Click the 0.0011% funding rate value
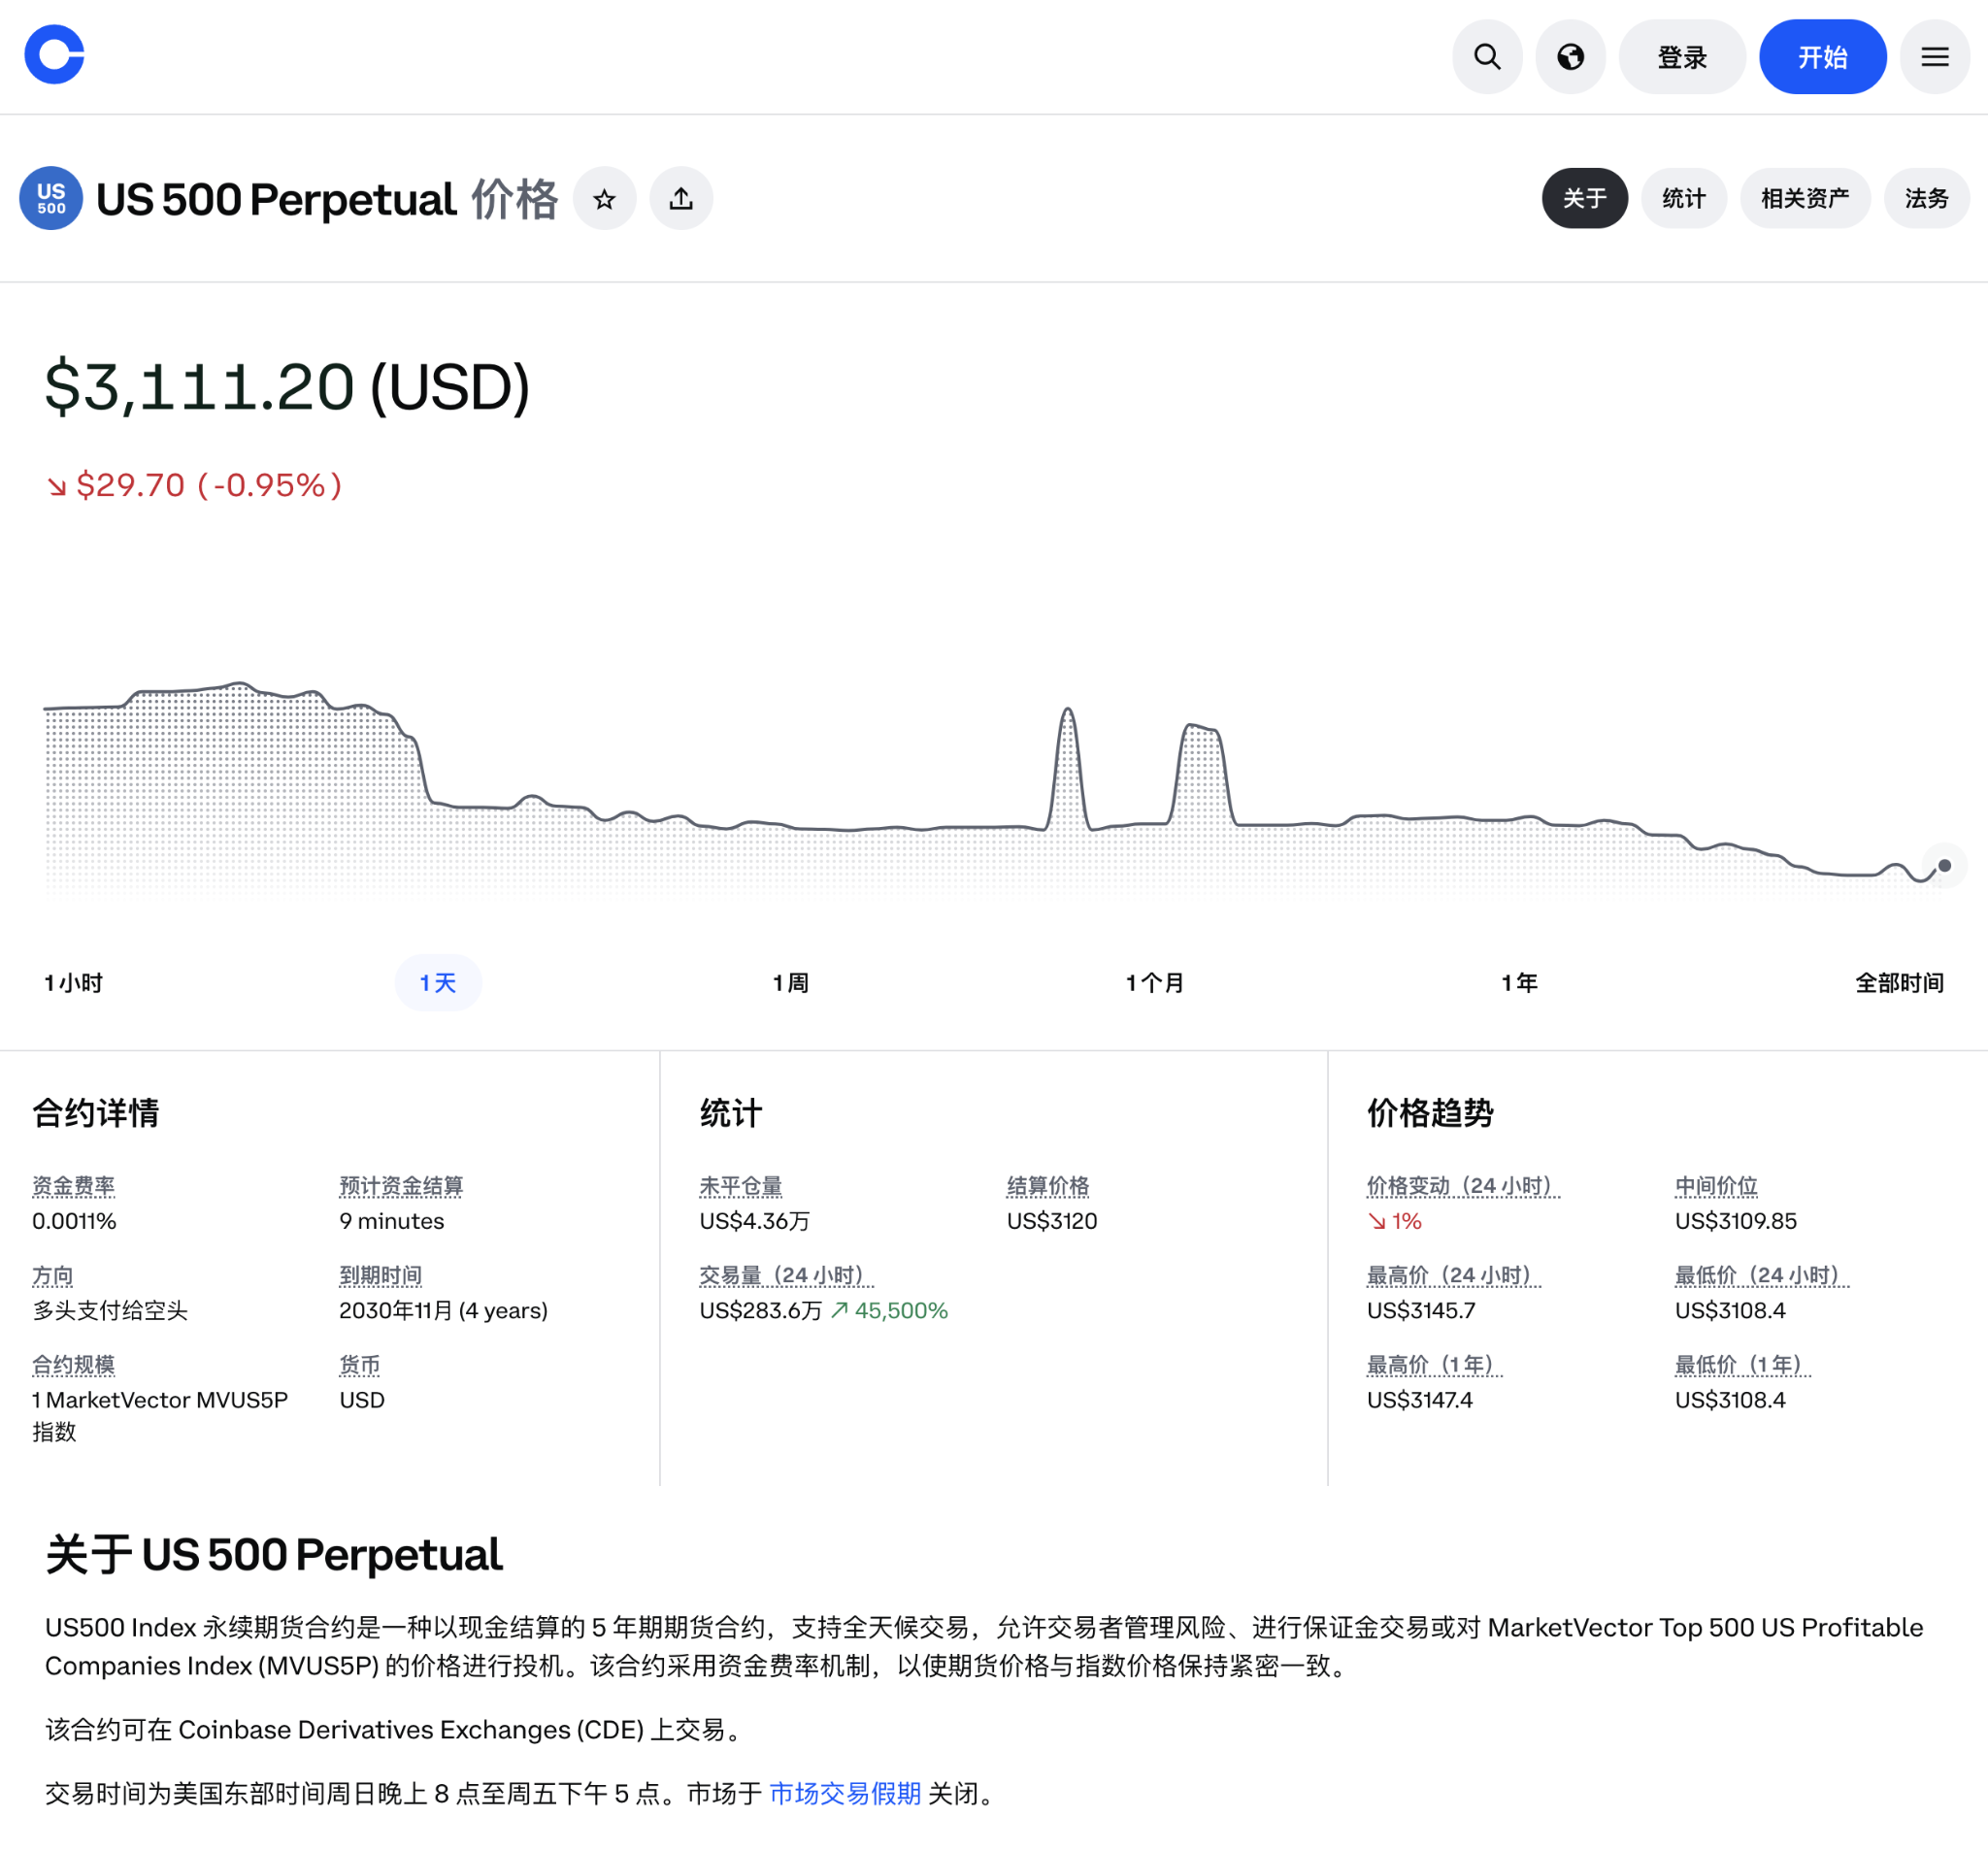This screenshot has height=1850, width=1988. point(74,1221)
